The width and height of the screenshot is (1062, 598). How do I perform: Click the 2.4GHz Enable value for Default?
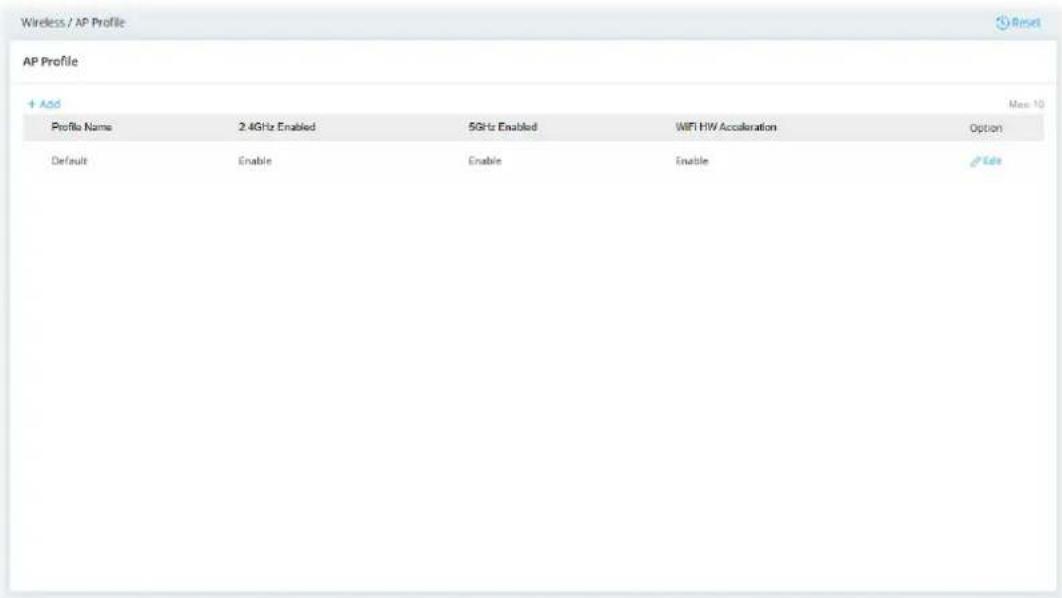(x=255, y=161)
